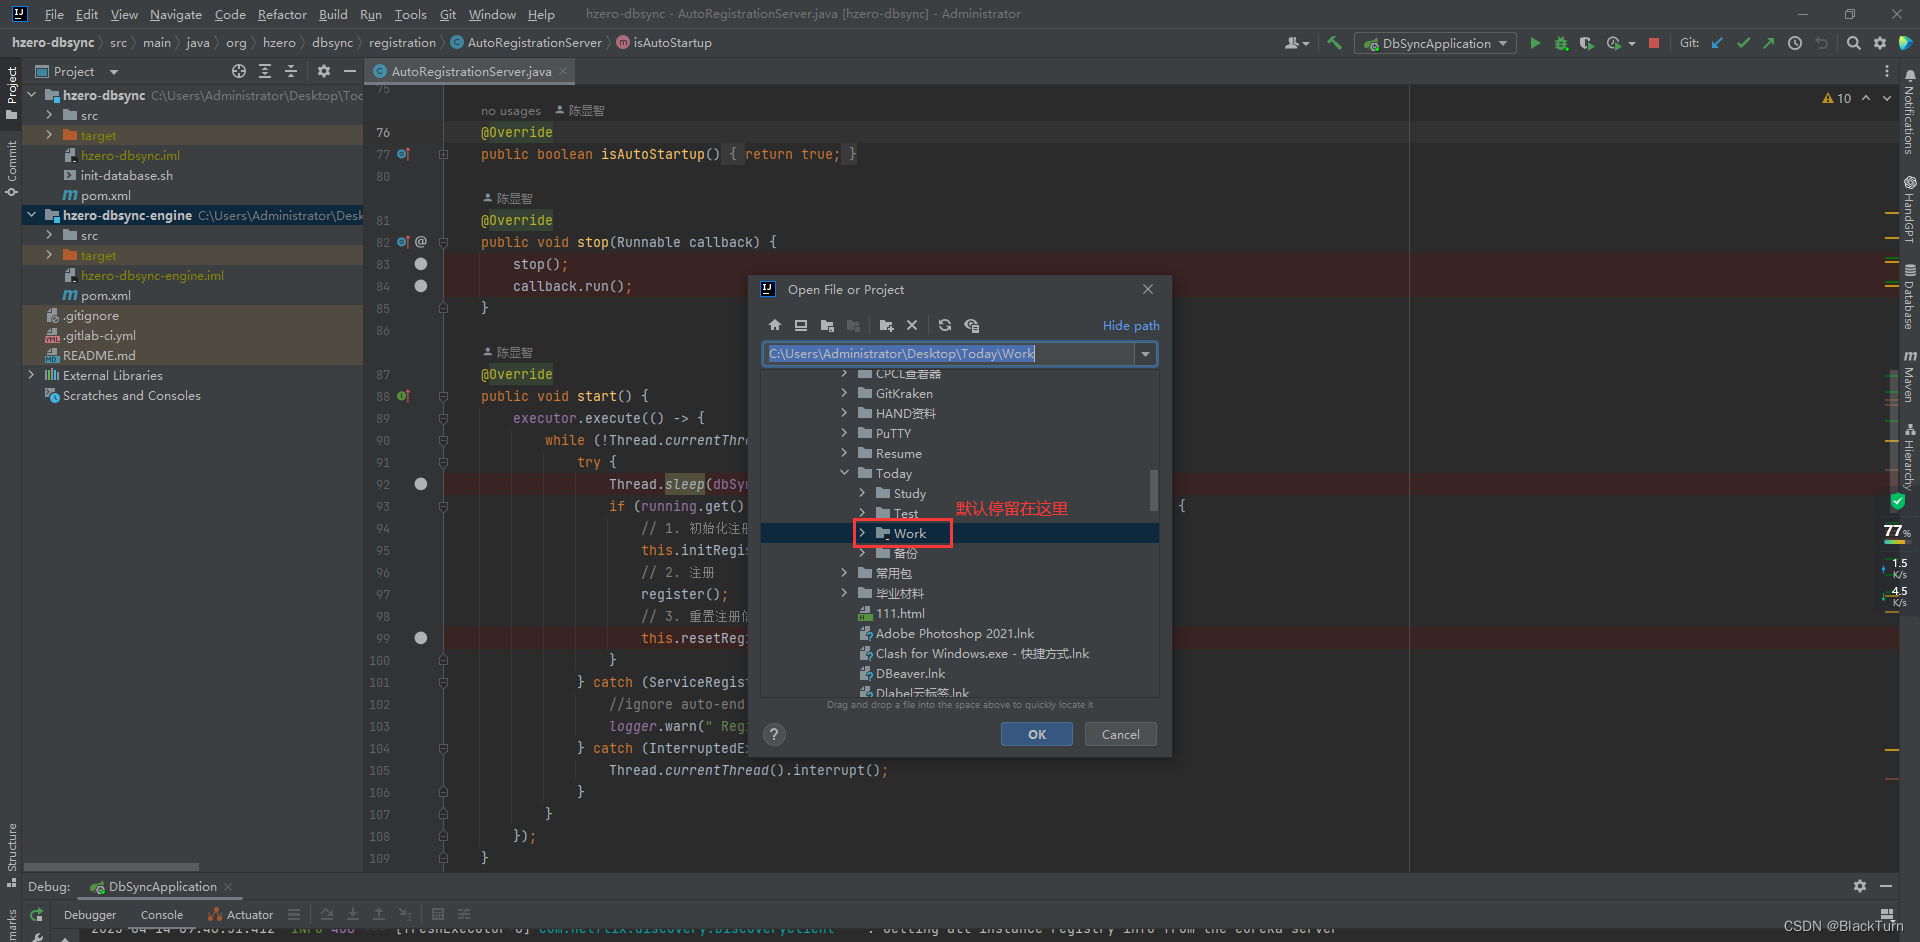The width and height of the screenshot is (1920, 942).
Task: Click the Home directory icon in the dialog
Action: pyautogui.click(x=775, y=325)
